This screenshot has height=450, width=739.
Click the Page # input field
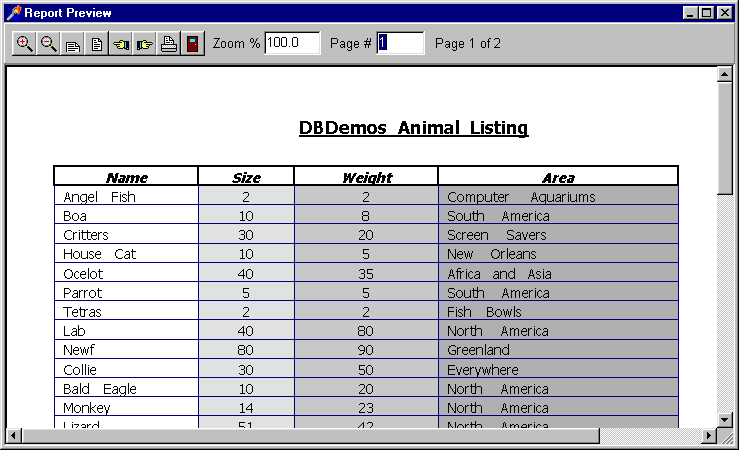[x=400, y=43]
